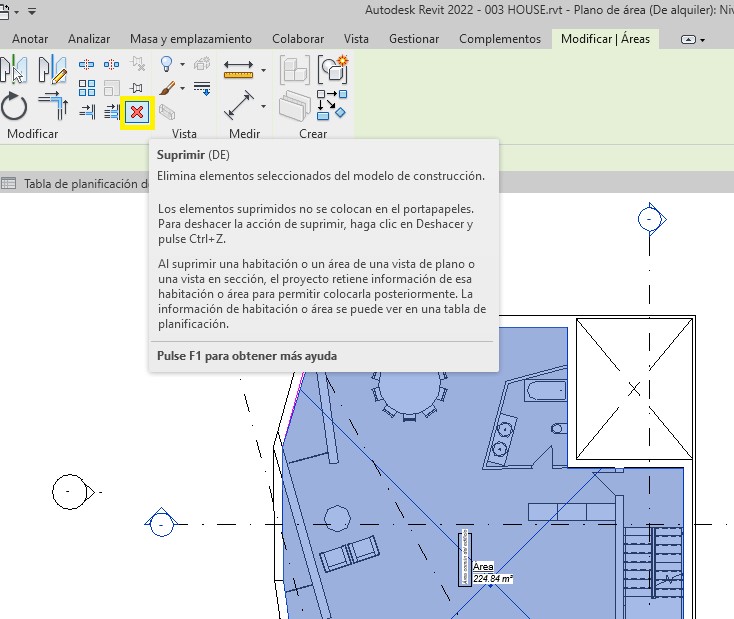734x619 pixels.
Task: Open the Gestionar ribbon tab
Action: pos(414,39)
